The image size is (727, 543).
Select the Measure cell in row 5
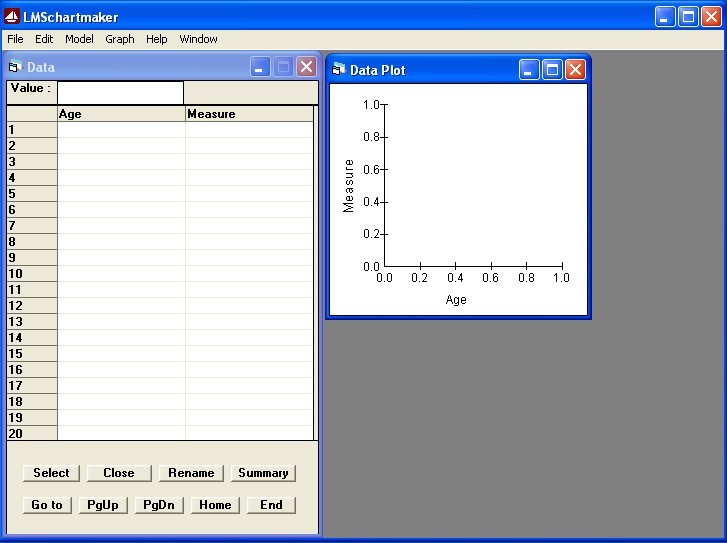pos(249,194)
